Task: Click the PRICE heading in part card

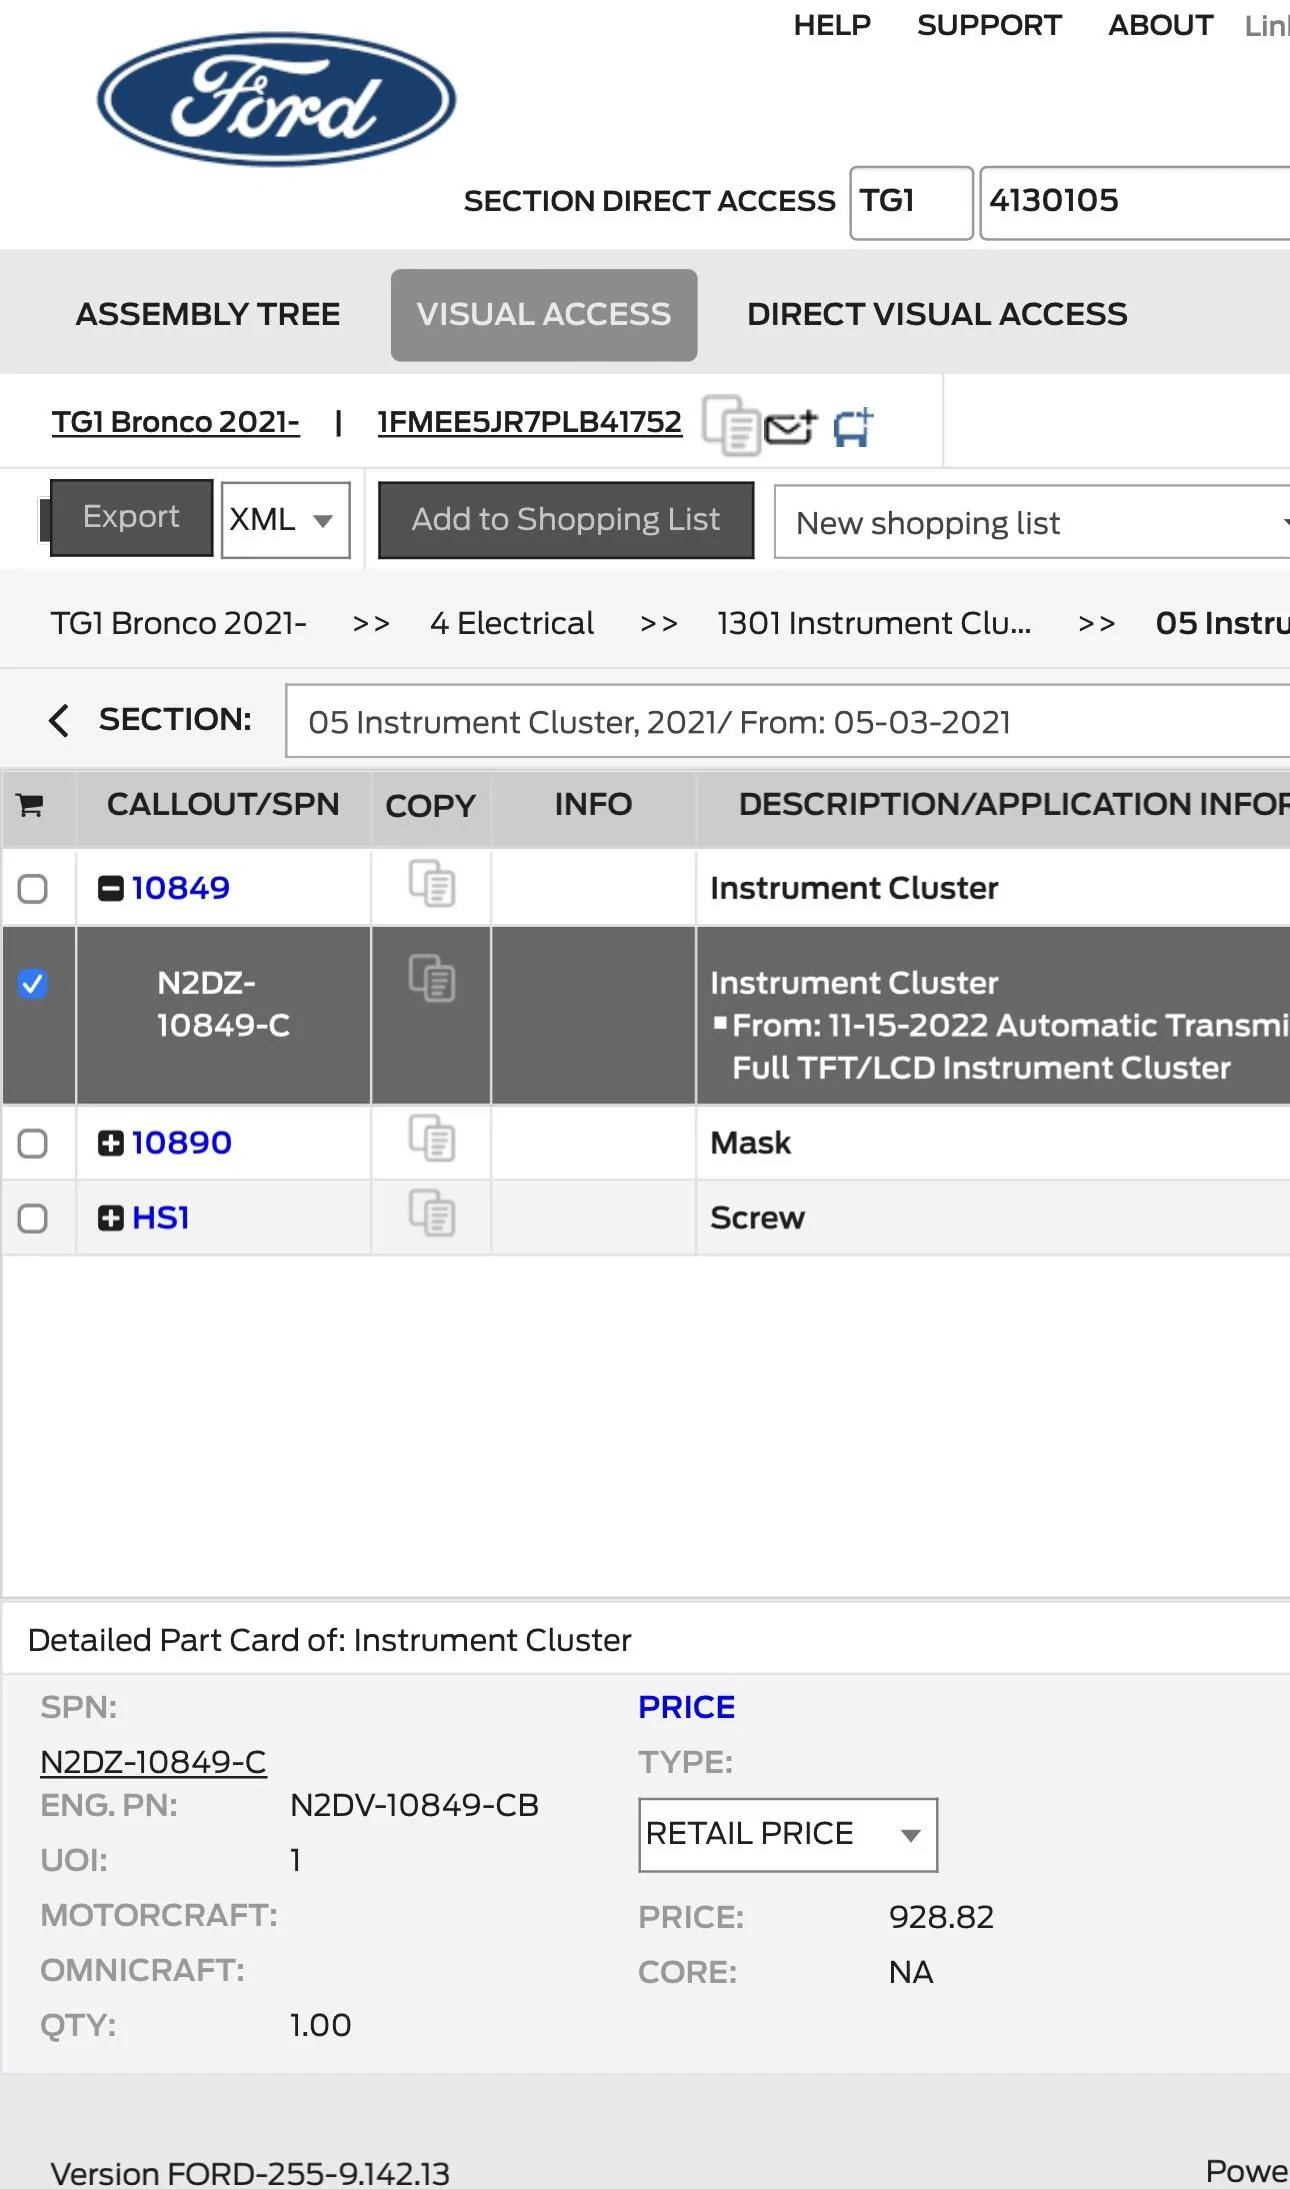Action: 687,1707
